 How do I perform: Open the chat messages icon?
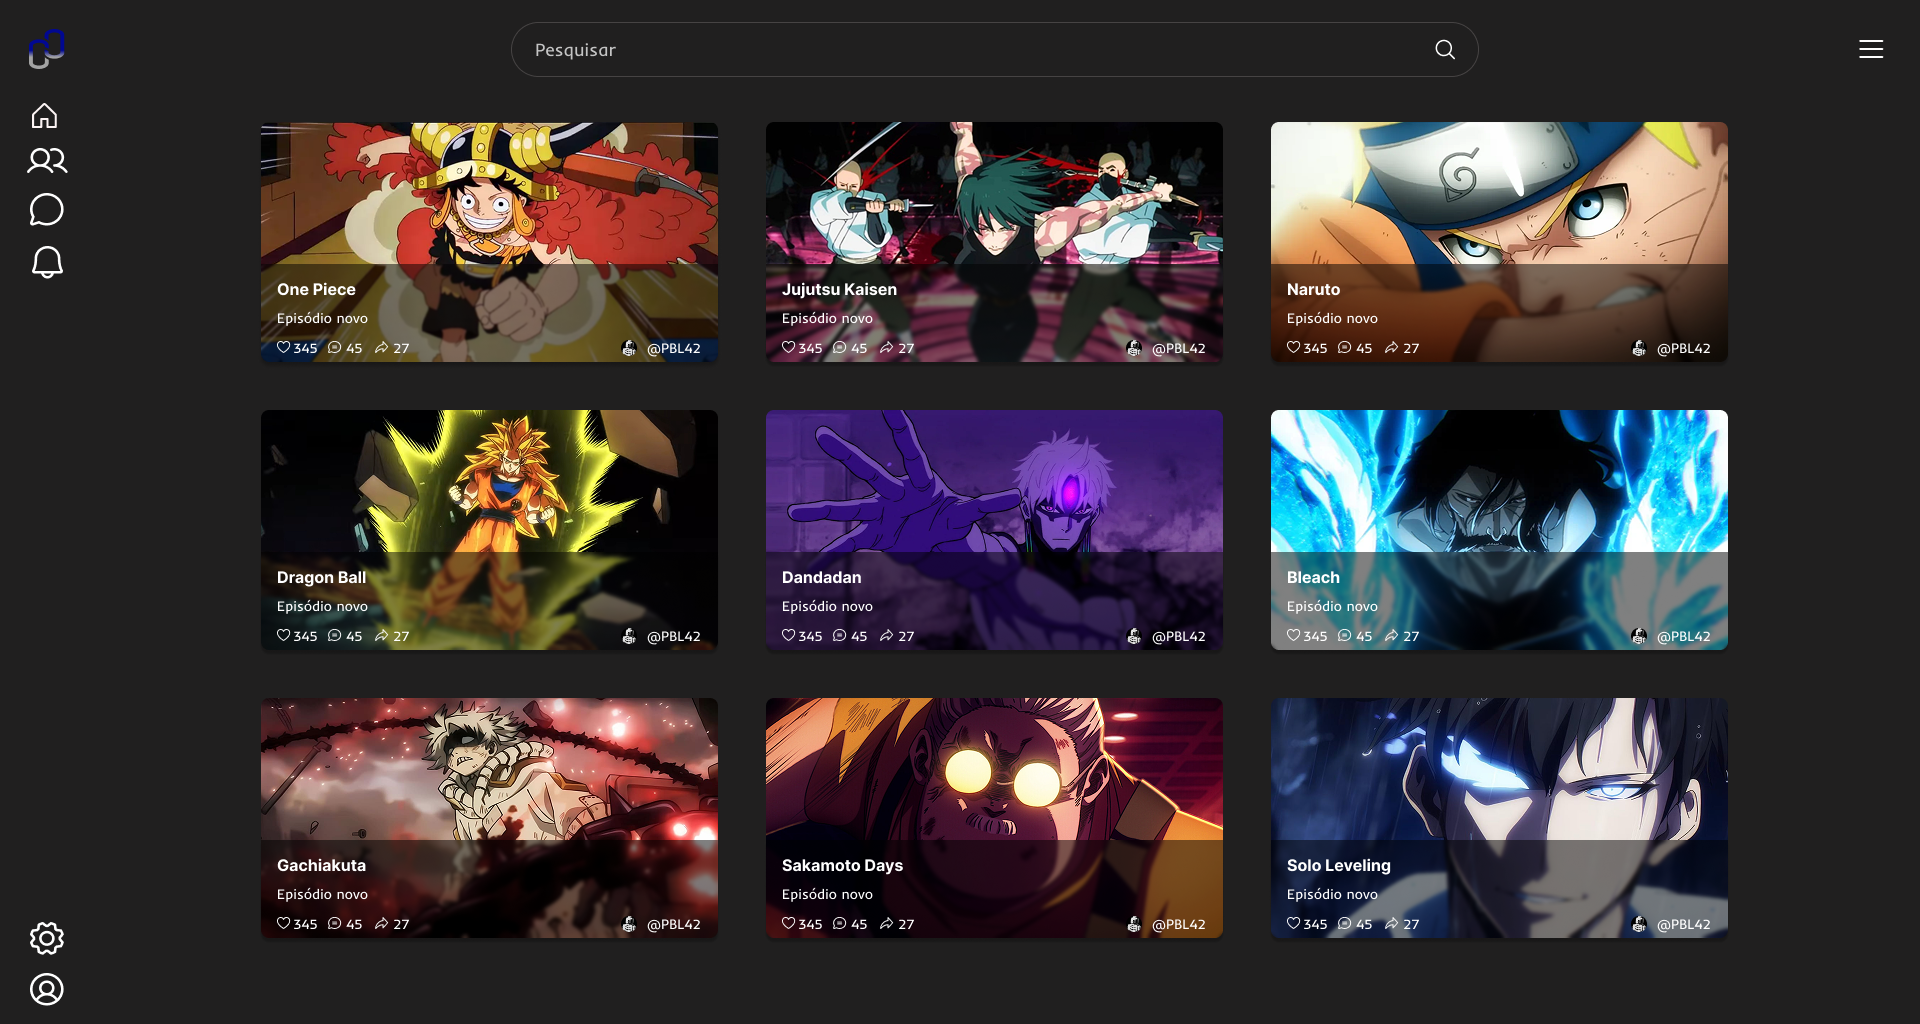(x=46, y=210)
